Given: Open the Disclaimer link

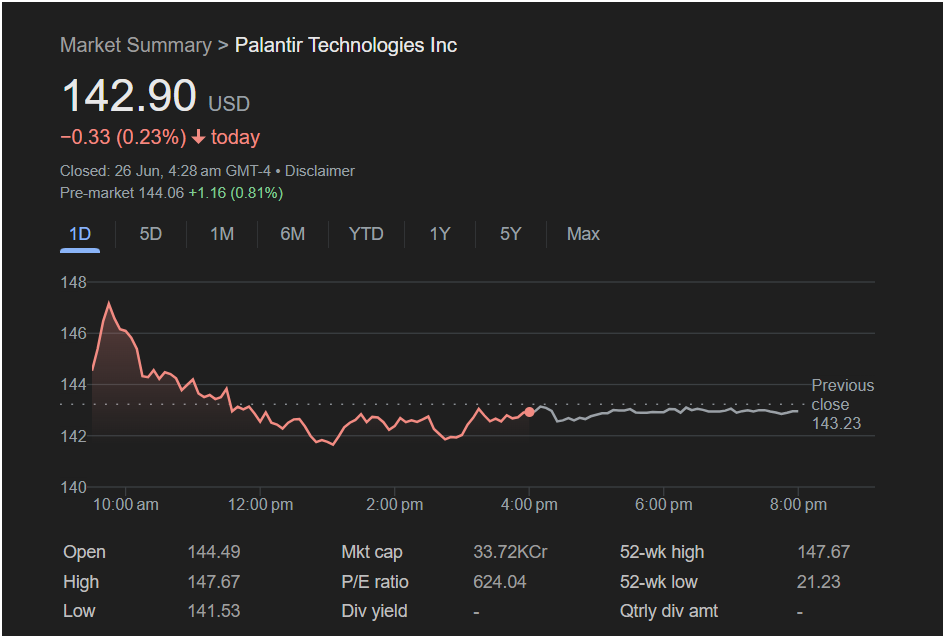Looking at the screenshot, I should [319, 171].
